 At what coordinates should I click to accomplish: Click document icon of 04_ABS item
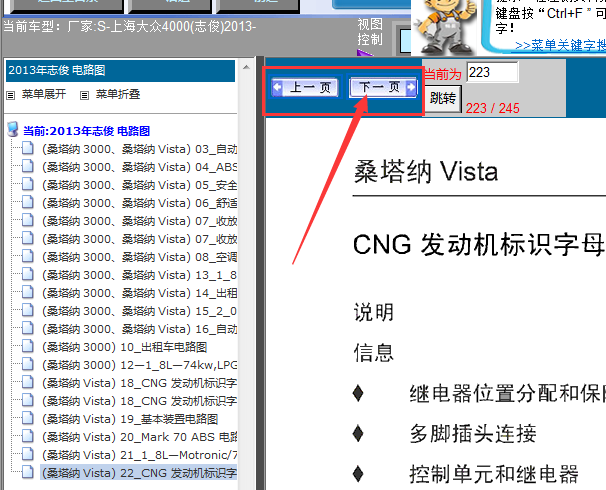point(27,166)
